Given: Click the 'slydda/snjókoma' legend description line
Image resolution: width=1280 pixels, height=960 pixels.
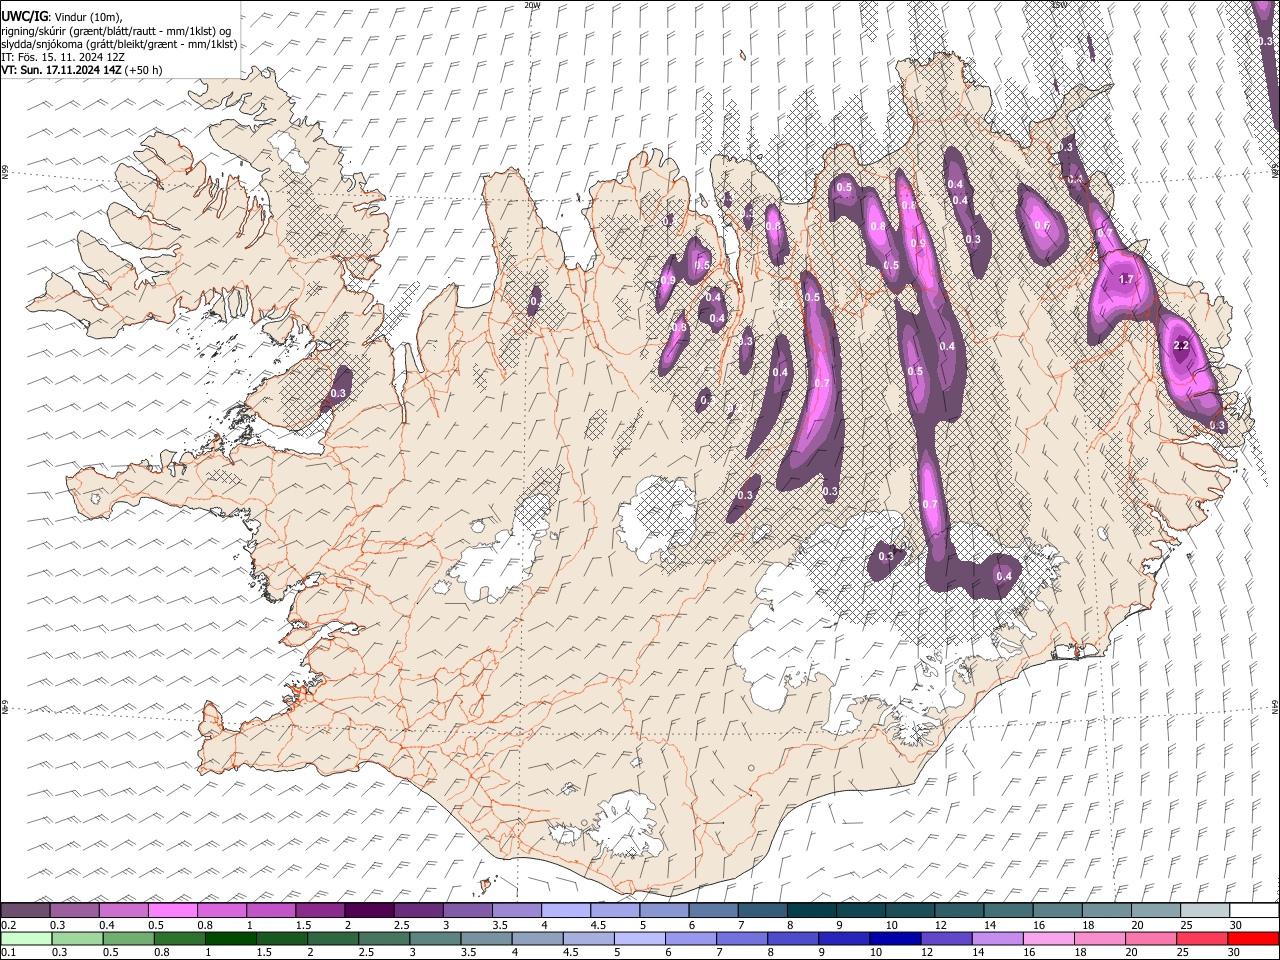Looking at the screenshot, I should (x=119, y=44).
